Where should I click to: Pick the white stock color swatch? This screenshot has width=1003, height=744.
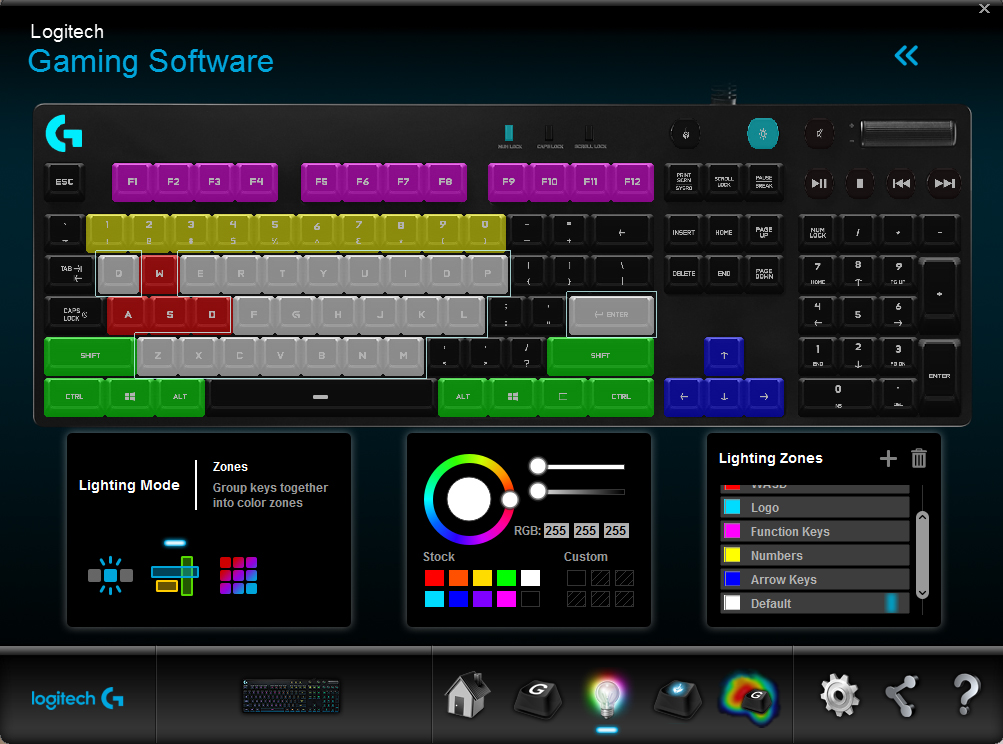pos(530,578)
